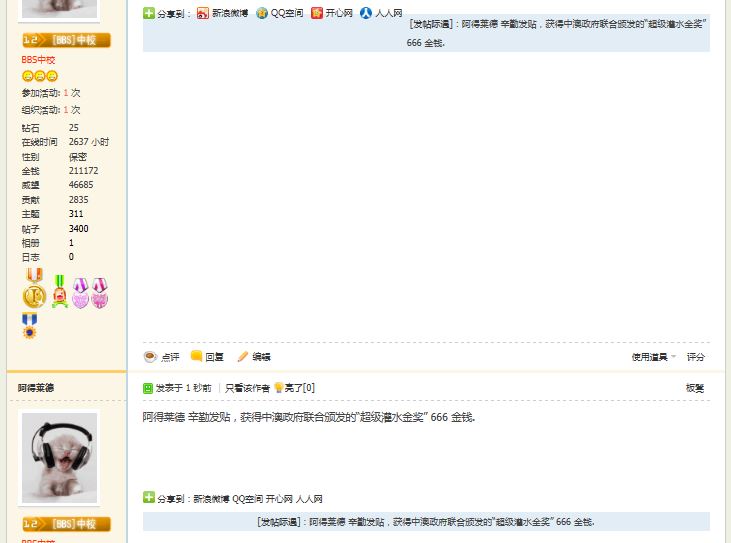Screen dimensions: 731x543
Task: Open the 使用道具 dropdown
Action: point(652,357)
